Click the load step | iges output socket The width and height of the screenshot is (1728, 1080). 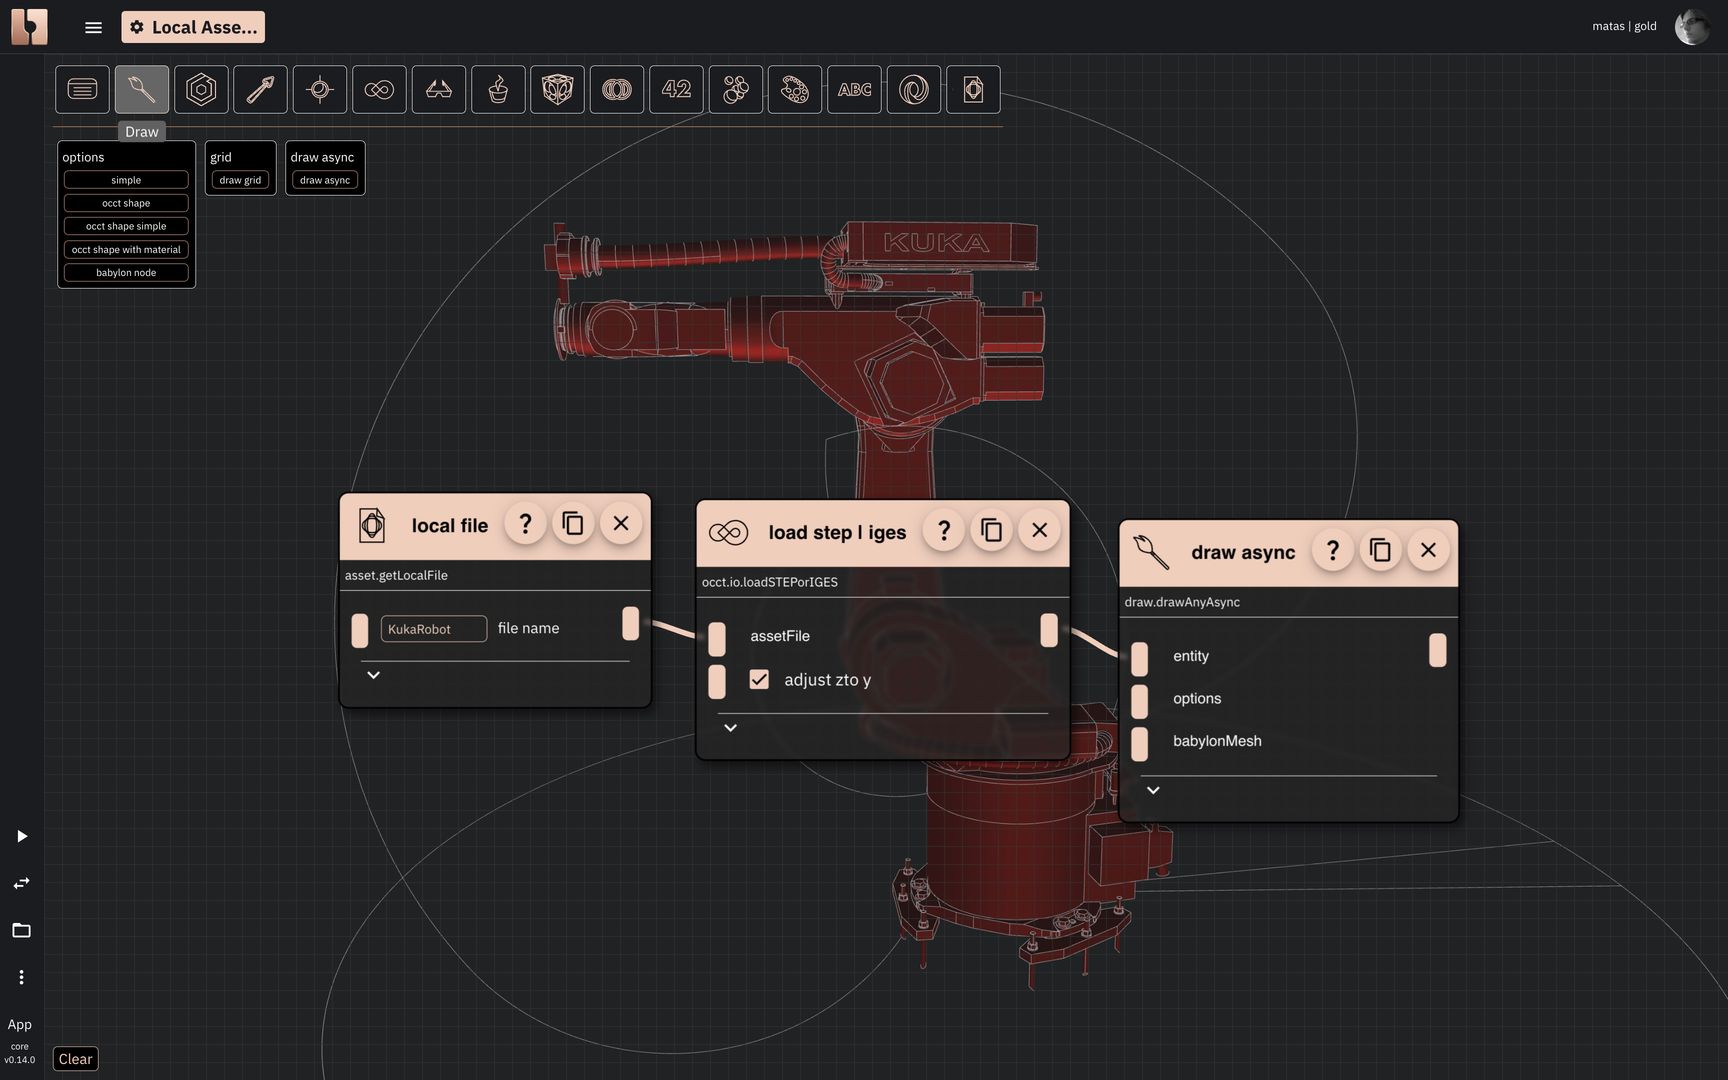[x=1049, y=630]
